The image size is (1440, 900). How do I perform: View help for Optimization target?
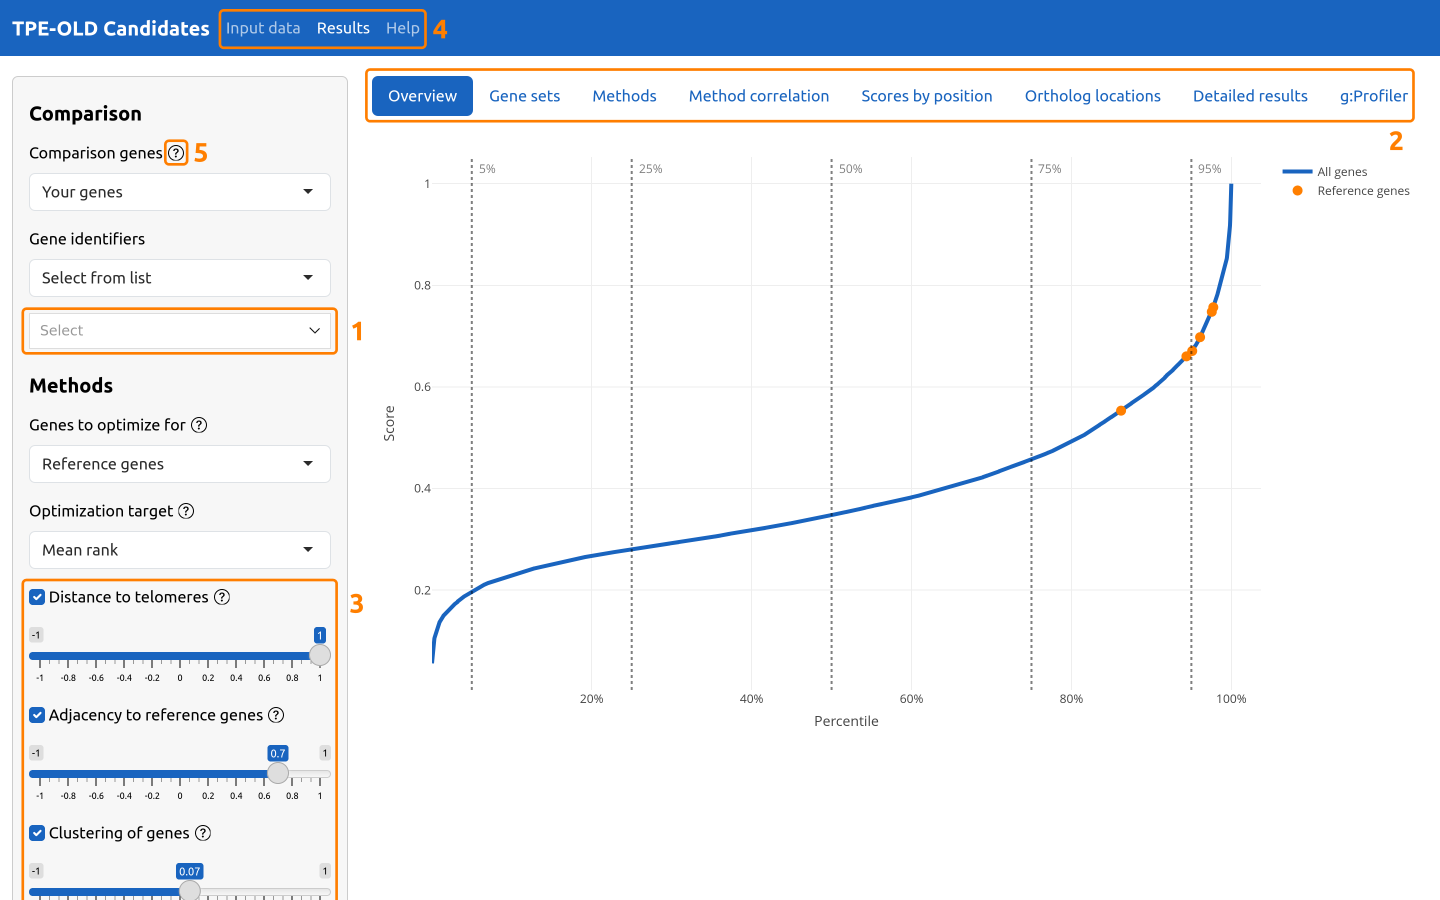[186, 511]
